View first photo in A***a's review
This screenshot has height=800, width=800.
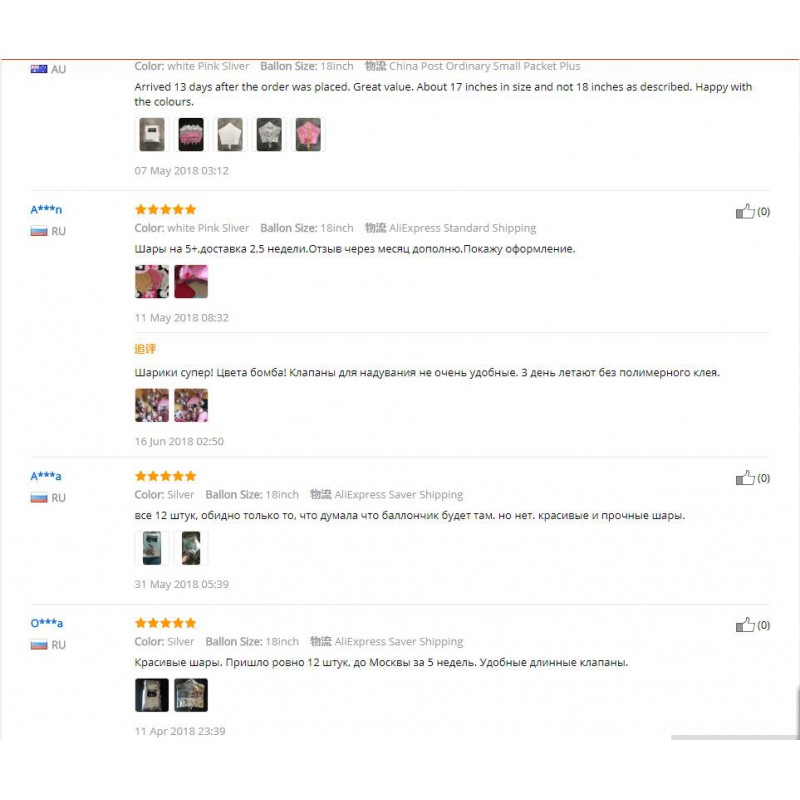coord(152,548)
